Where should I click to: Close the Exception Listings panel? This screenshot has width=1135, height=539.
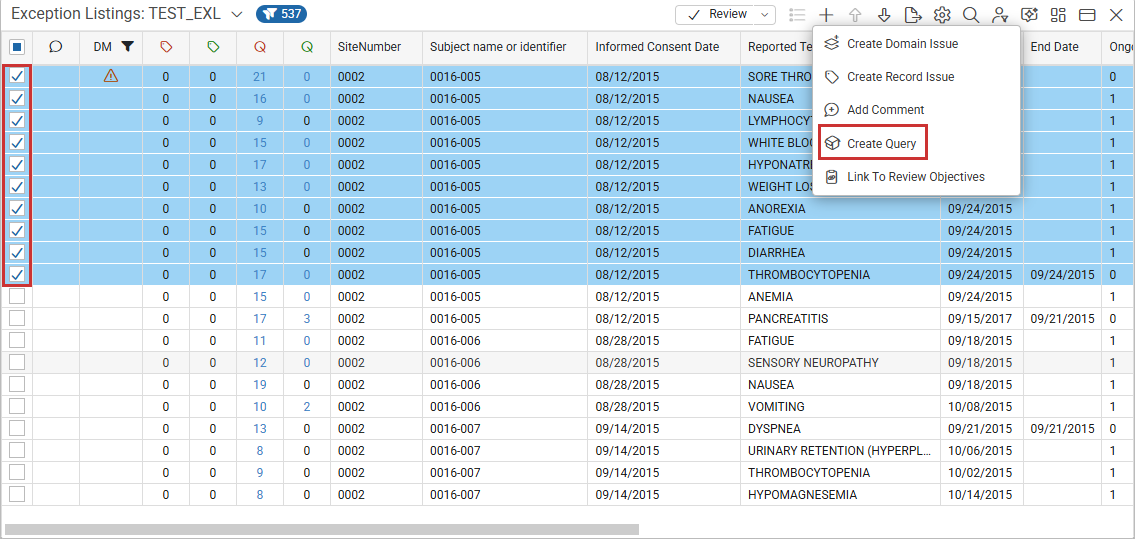(1115, 14)
